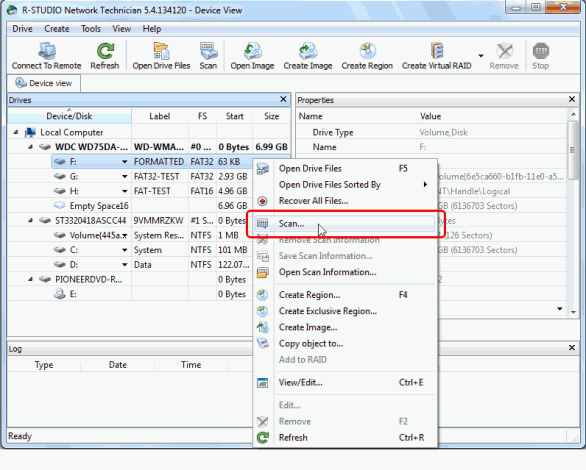Image resolution: width=586 pixels, height=470 pixels.
Task: Click the Scan toolbar icon
Action: pyautogui.click(x=208, y=56)
